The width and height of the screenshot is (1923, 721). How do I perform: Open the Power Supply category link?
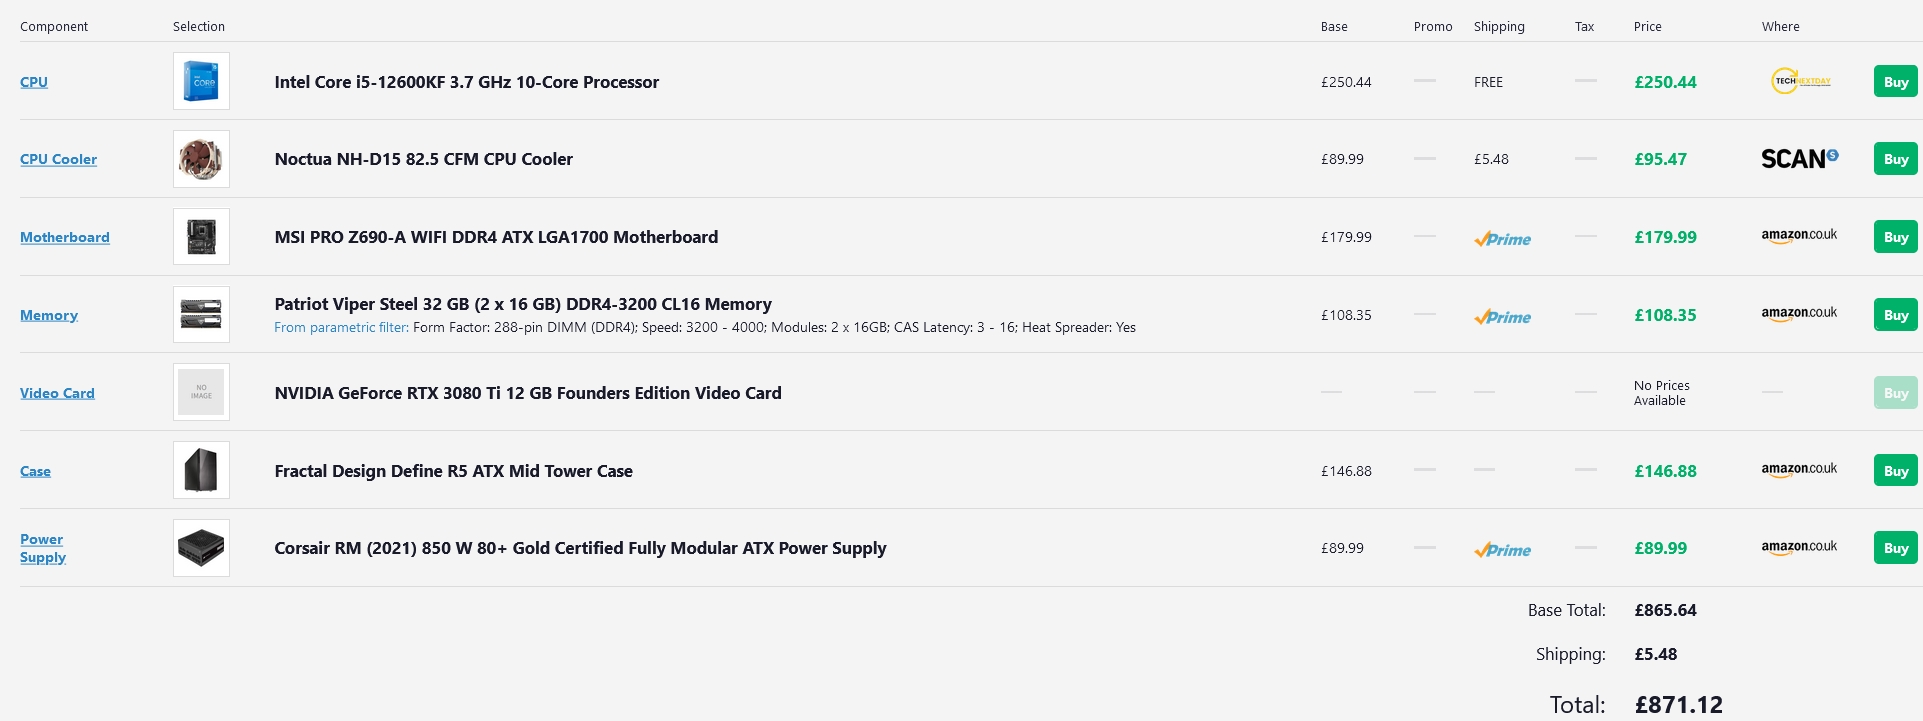click(x=43, y=548)
